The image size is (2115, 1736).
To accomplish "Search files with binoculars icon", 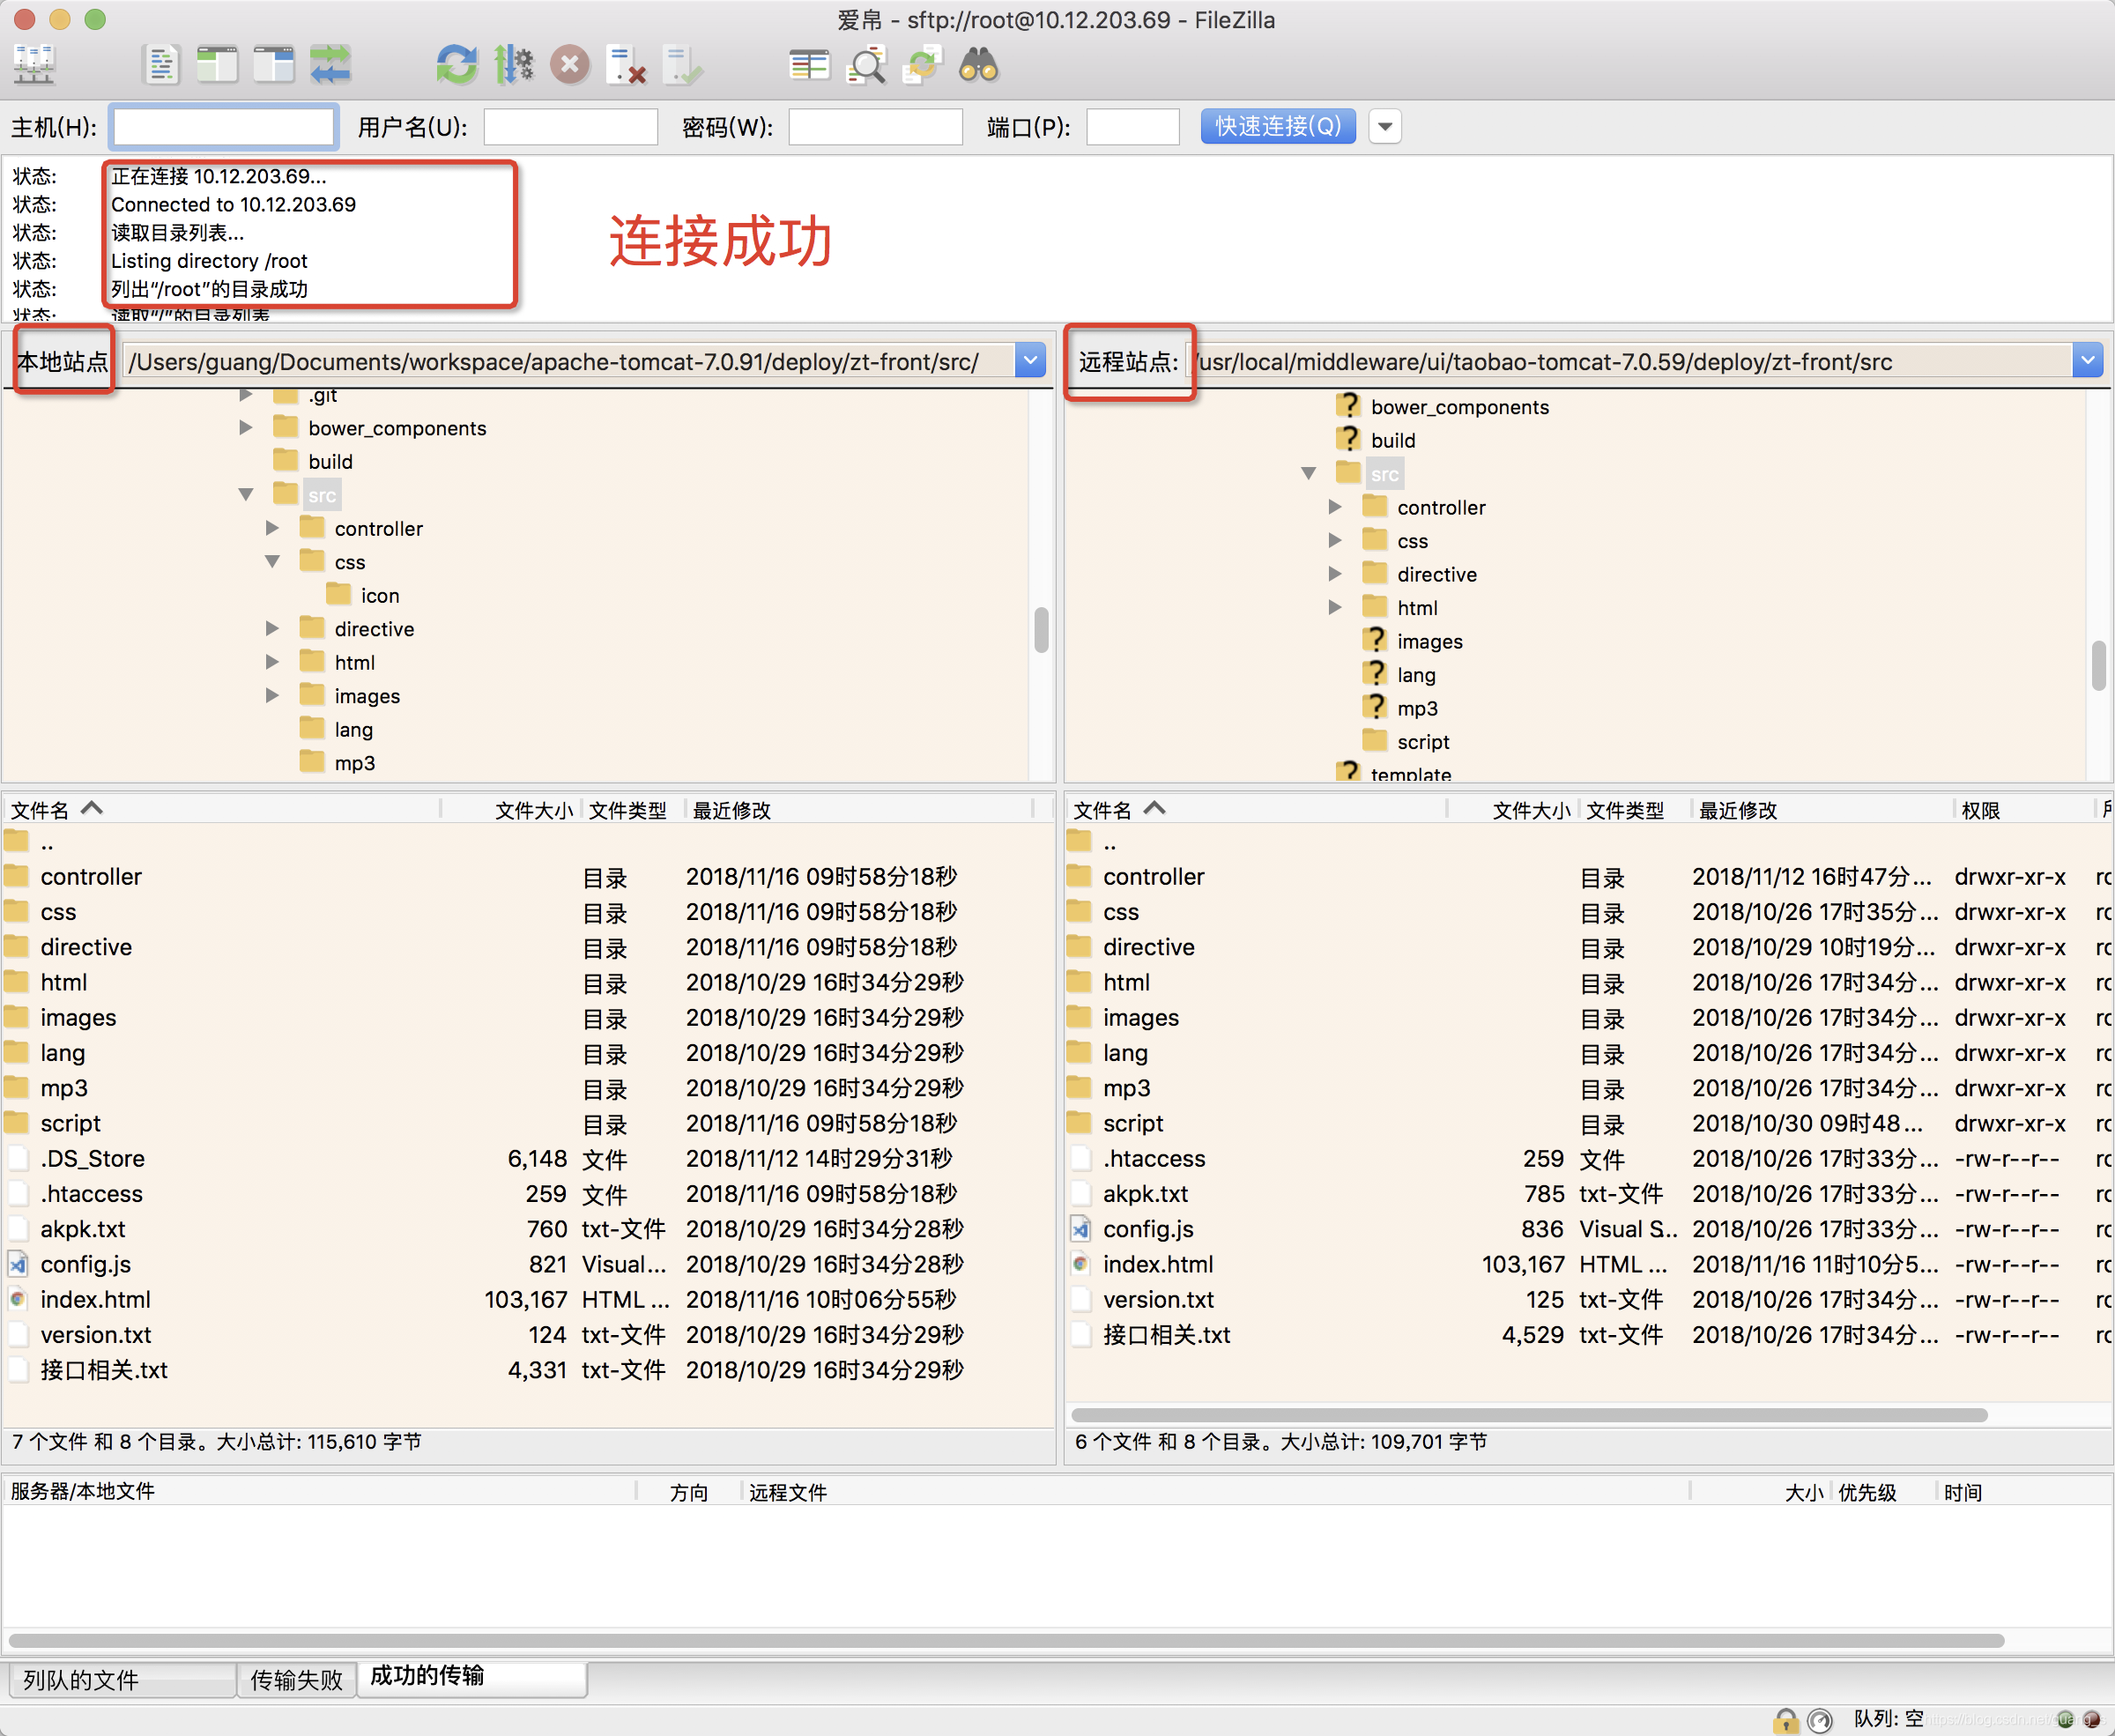I will point(978,65).
